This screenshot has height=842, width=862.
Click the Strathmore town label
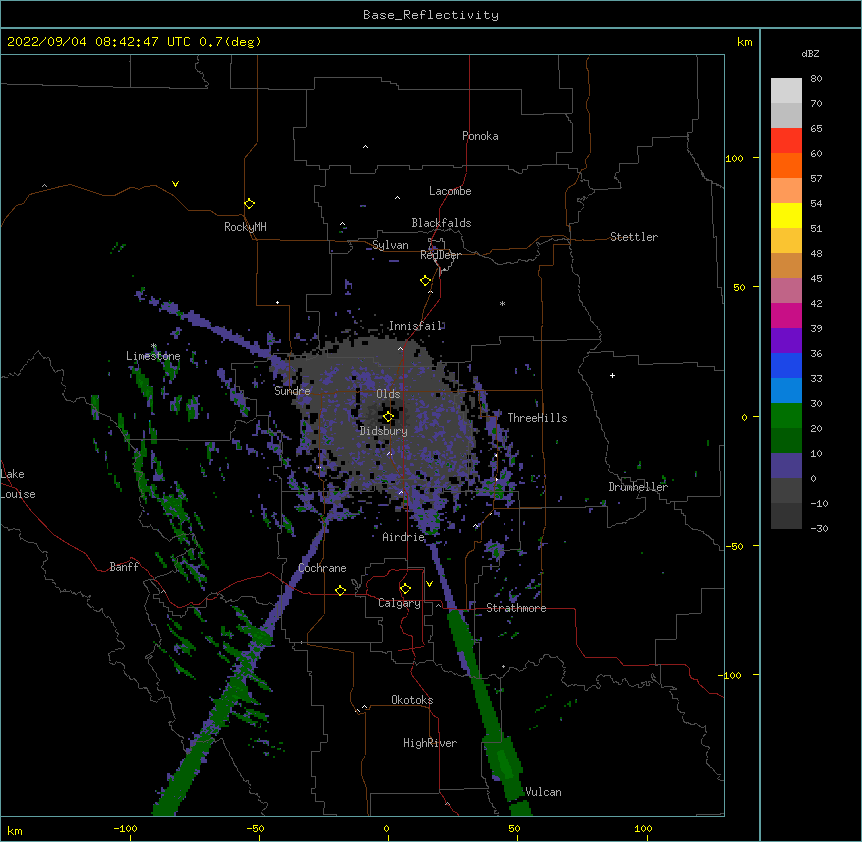(x=516, y=608)
